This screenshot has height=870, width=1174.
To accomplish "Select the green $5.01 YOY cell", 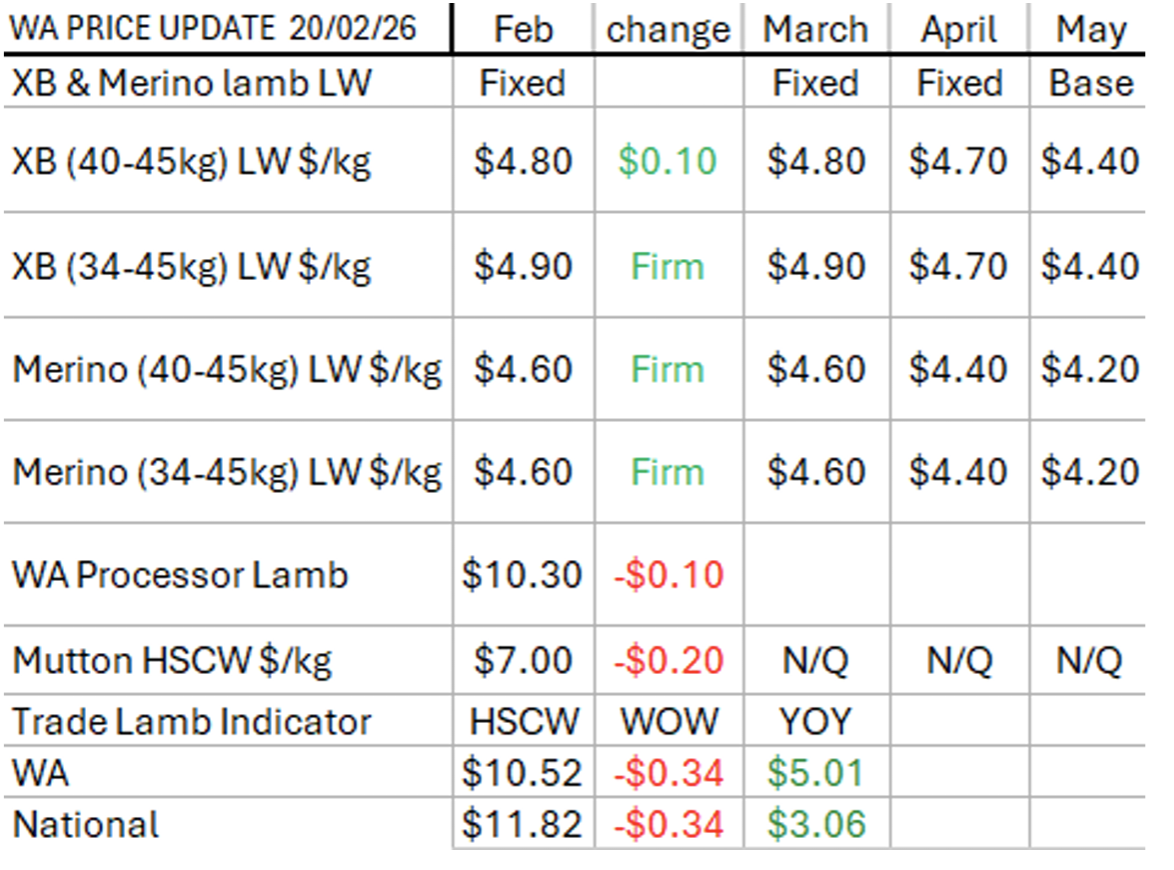I will [815, 773].
